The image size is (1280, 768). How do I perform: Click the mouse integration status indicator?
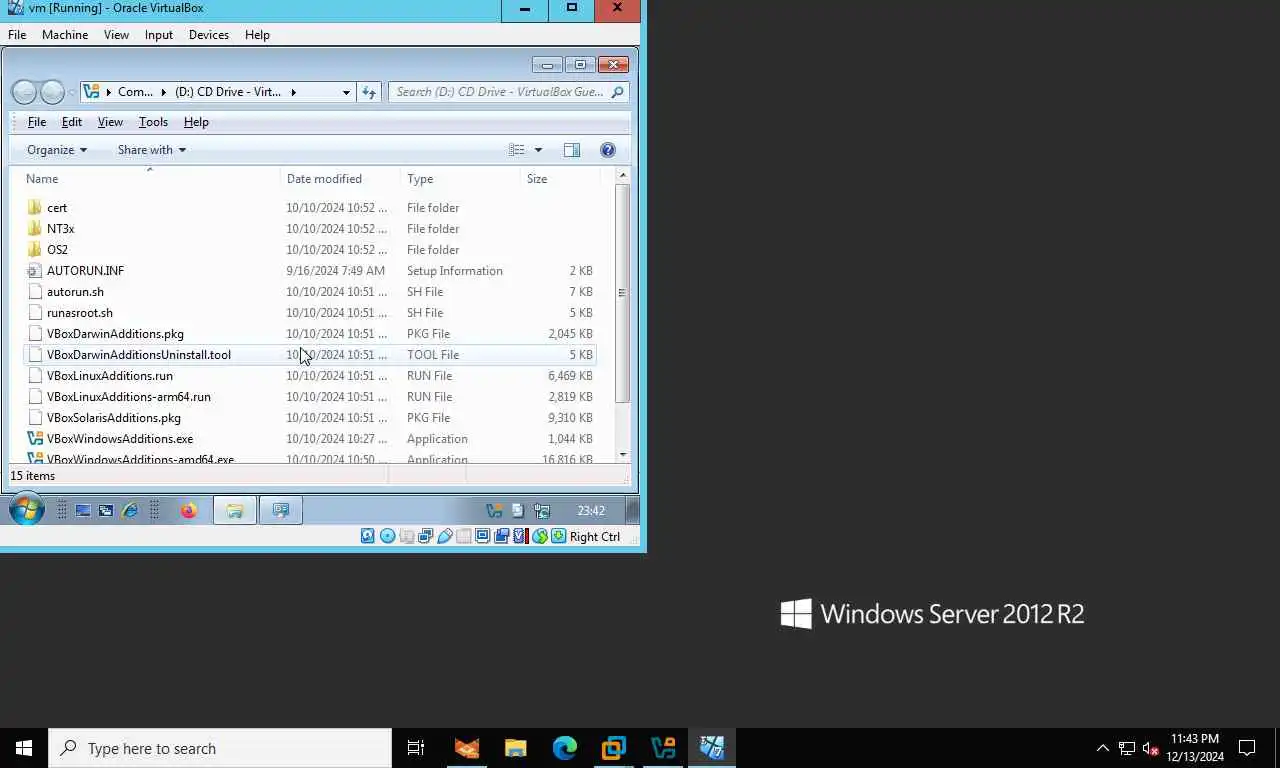[540, 537]
